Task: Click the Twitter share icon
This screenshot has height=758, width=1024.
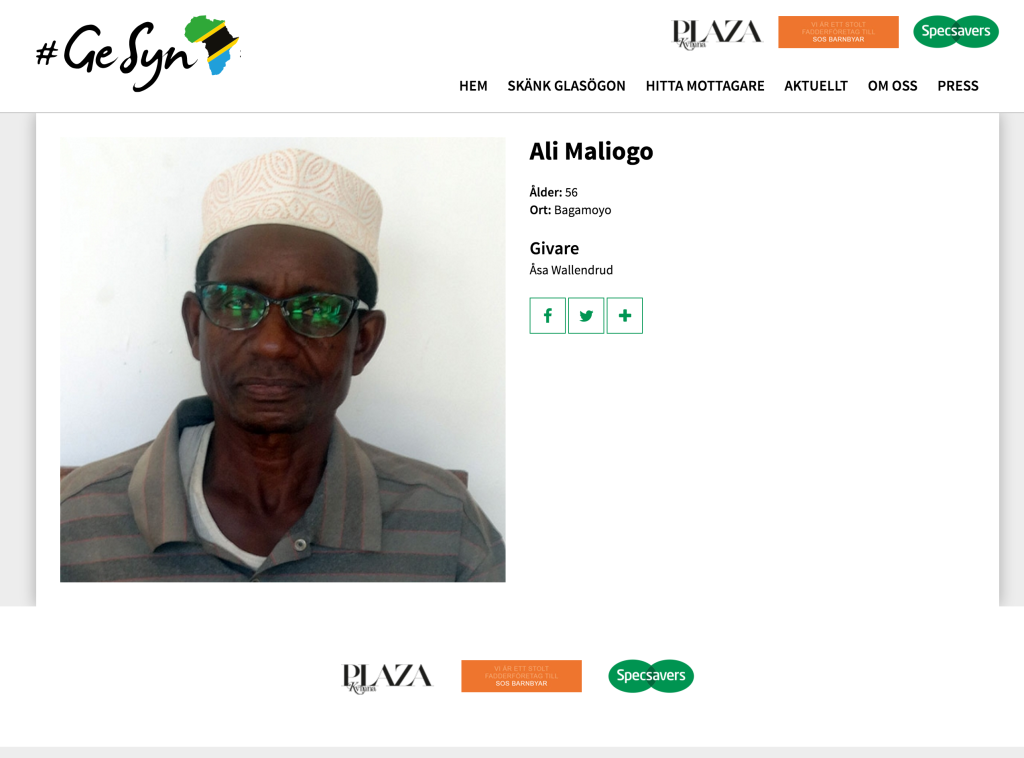Action: pyautogui.click(x=586, y=316)
